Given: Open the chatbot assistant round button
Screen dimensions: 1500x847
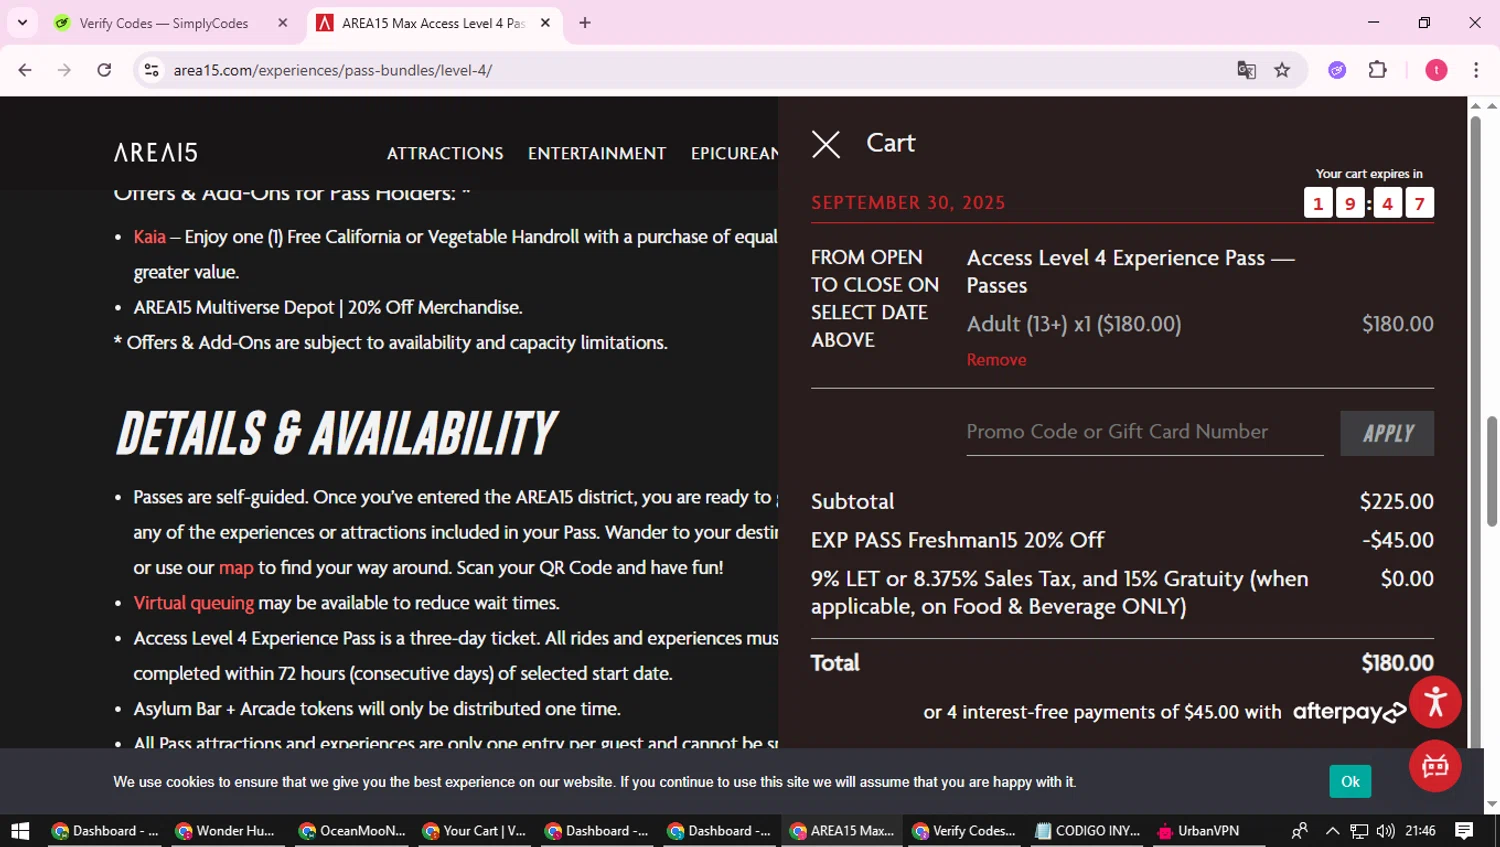Looking at the screenshot, I should 1435,766.
